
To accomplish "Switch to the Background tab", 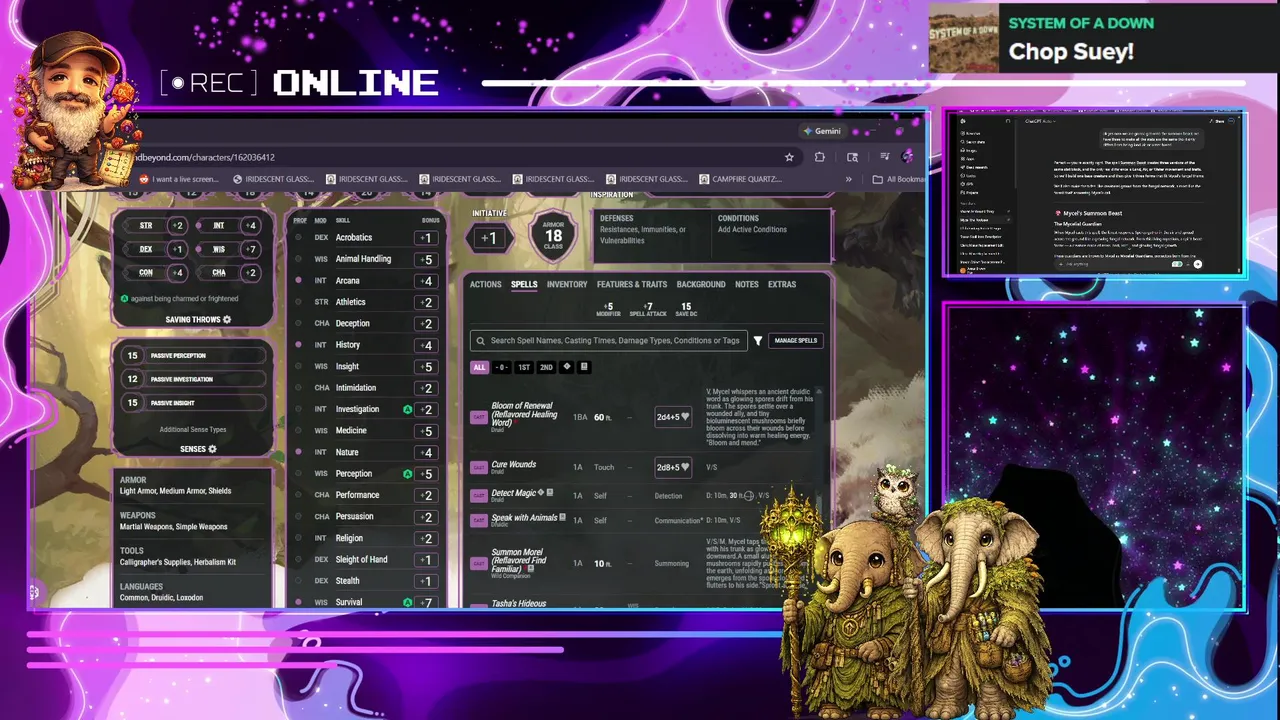I will coord(701,285).
